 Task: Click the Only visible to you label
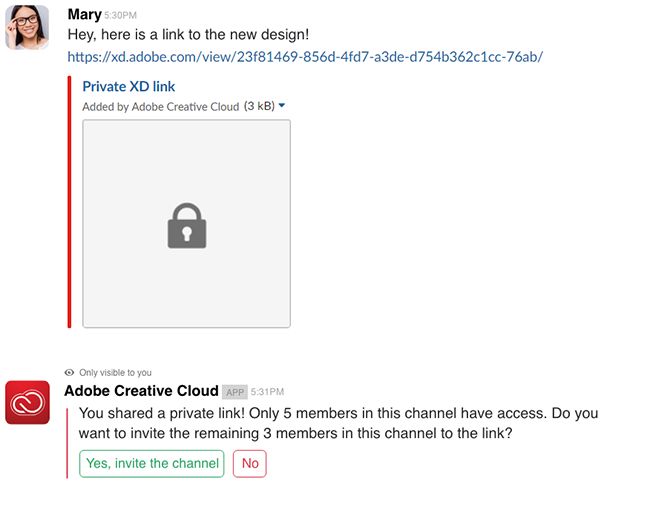point(116,372)
